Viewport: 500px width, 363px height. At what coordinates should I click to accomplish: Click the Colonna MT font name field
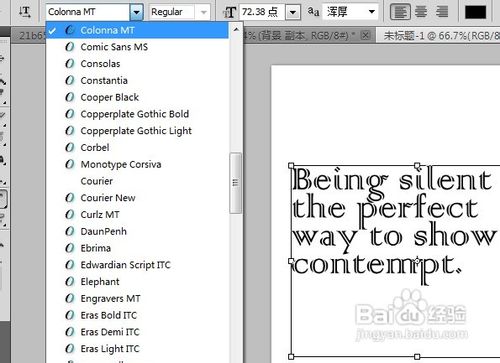tap(88, 12)
